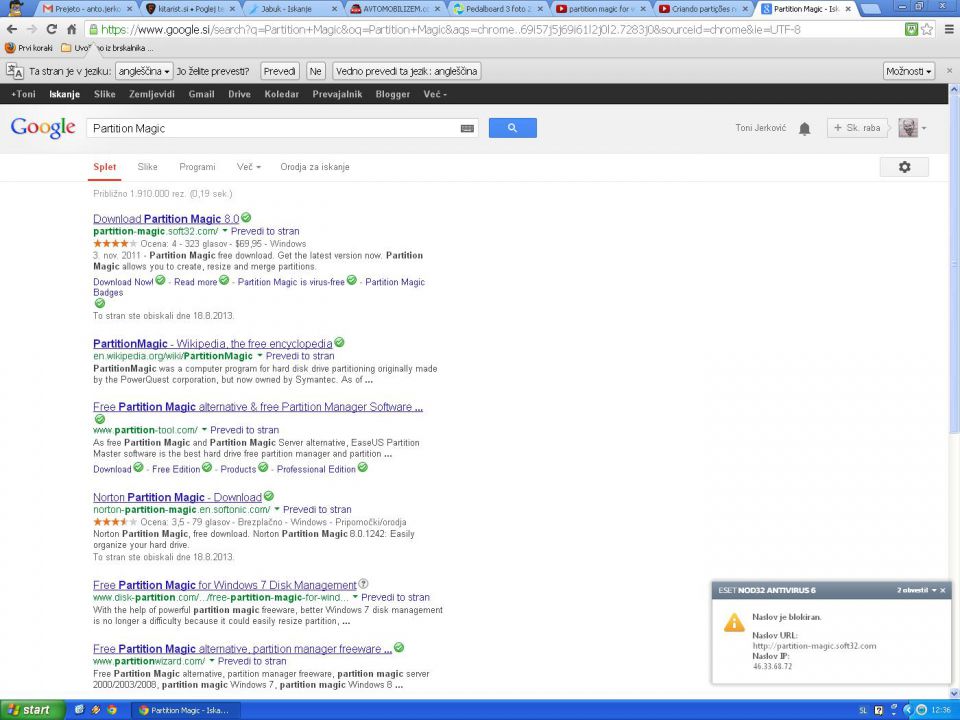Open the Windows Start menu

point(32,710)
